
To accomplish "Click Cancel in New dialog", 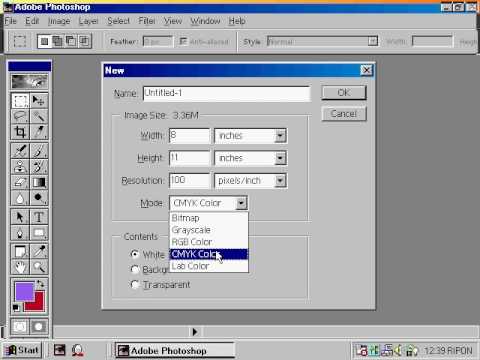I will (x=344, y=114).
